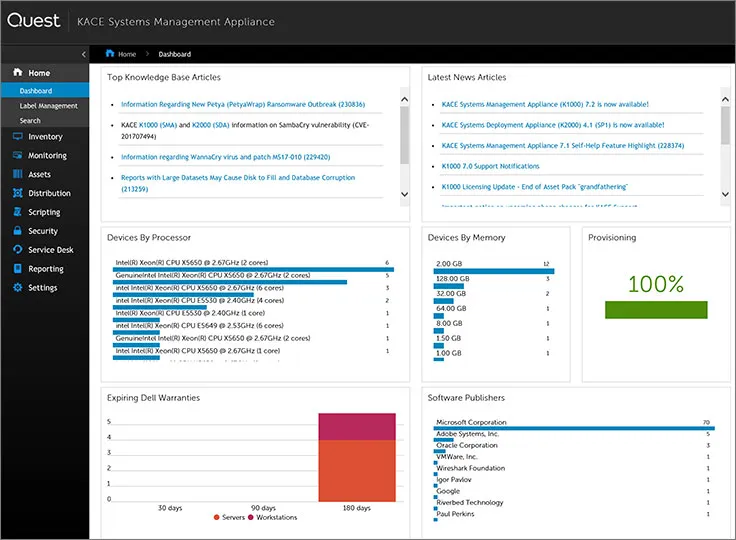Viewport: 736px width, 540px height.
Task: Click up arrow in Latest News Articles
Action: click(x=725, y=99)
